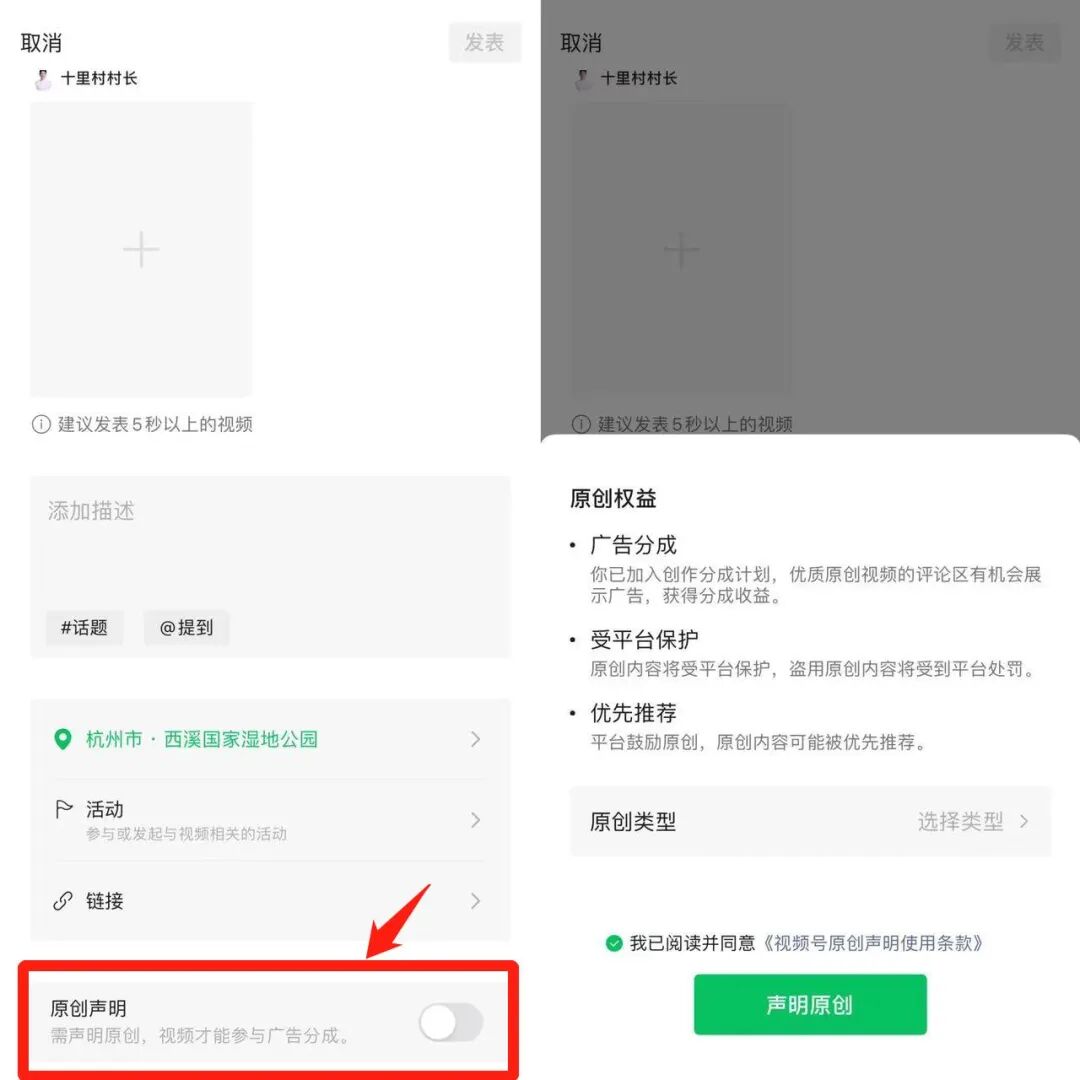Insert a #话题 tag

(84, 627)
